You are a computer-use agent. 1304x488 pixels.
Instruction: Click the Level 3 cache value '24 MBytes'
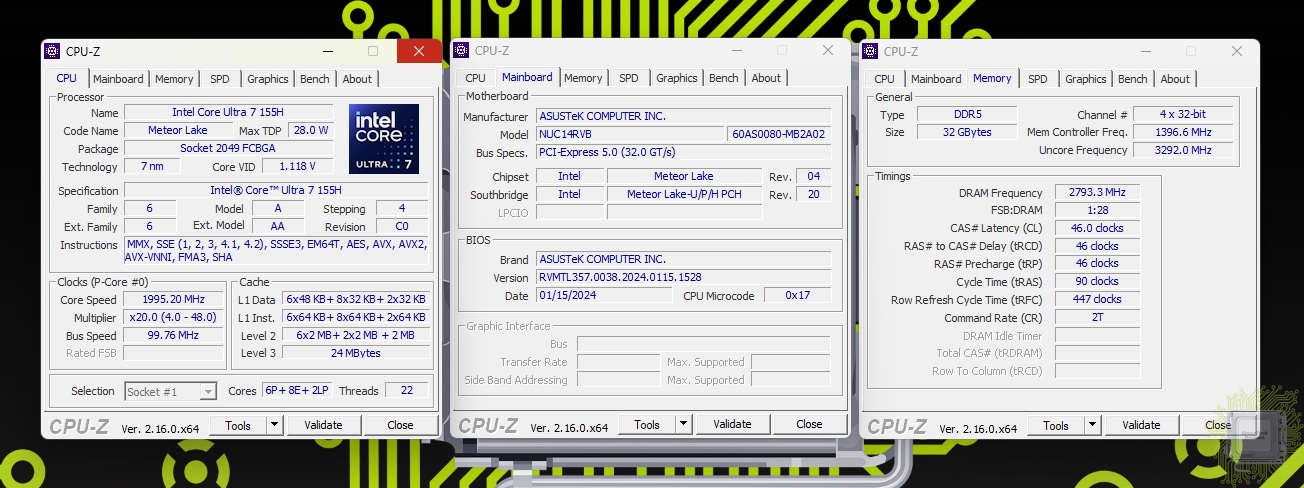click(355, 352)
